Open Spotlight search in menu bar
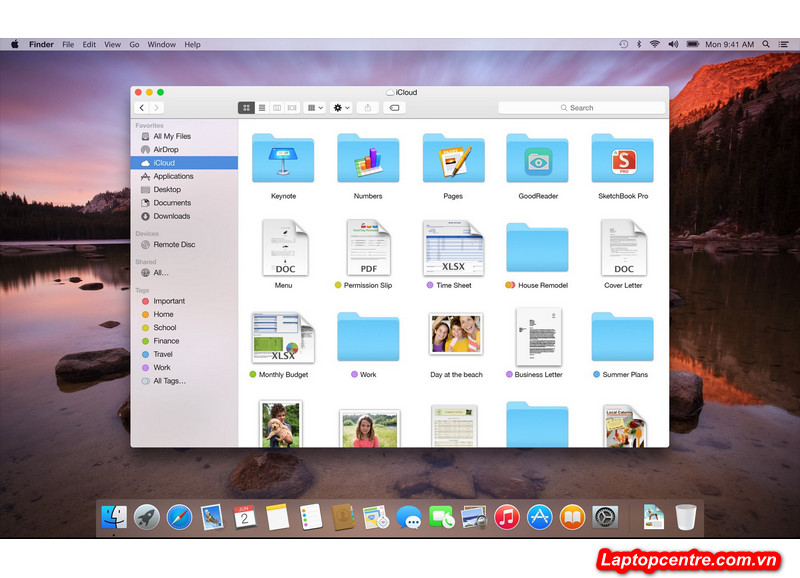 pyautogui.click(x=766, y=44)
